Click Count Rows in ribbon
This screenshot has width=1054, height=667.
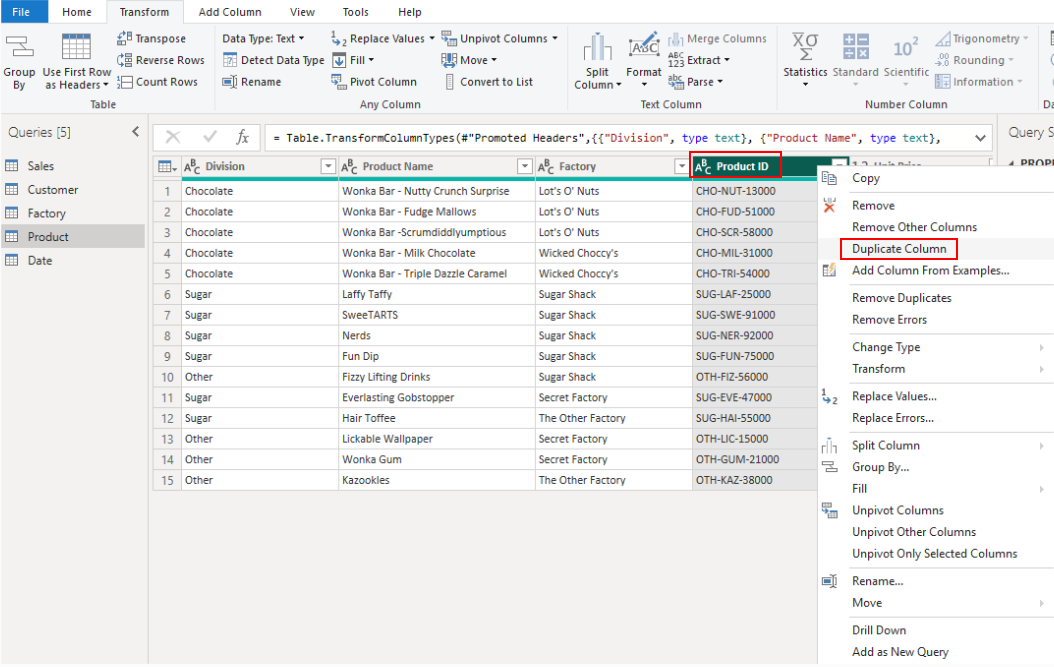(157, 81)
